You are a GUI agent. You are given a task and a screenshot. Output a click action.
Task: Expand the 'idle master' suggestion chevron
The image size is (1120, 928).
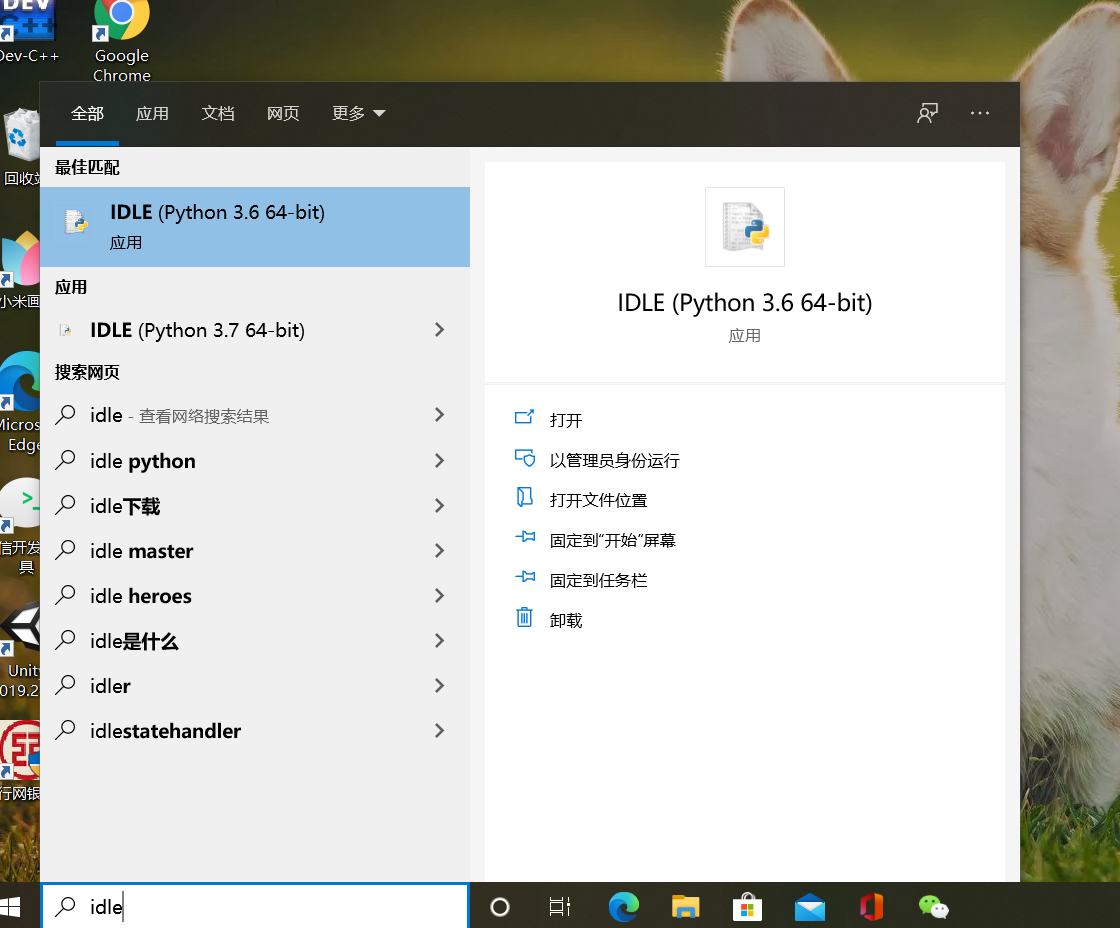[x=439, y=551]
